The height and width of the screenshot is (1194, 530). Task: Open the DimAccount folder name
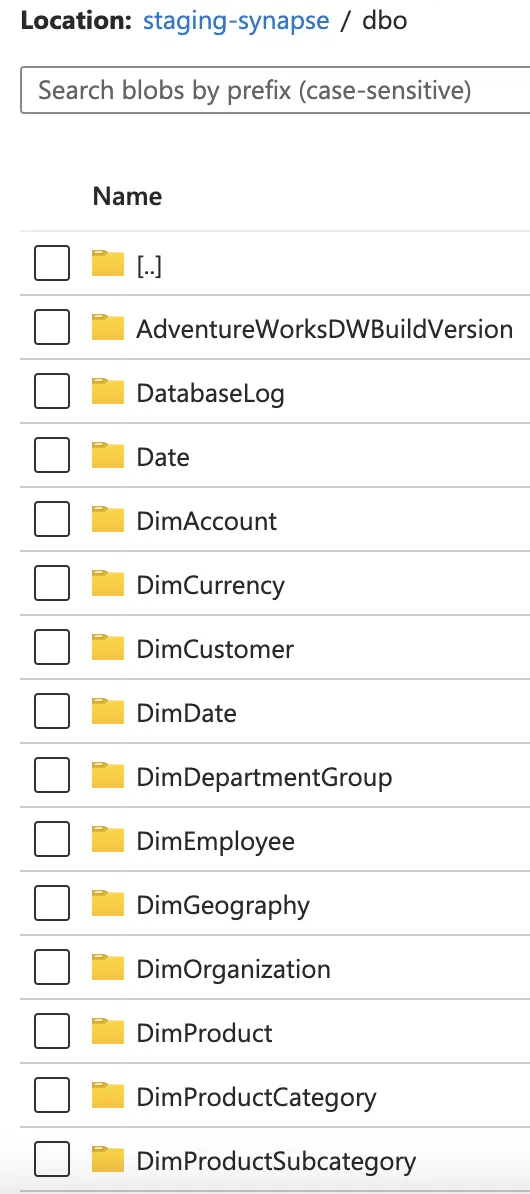(206, 521)
